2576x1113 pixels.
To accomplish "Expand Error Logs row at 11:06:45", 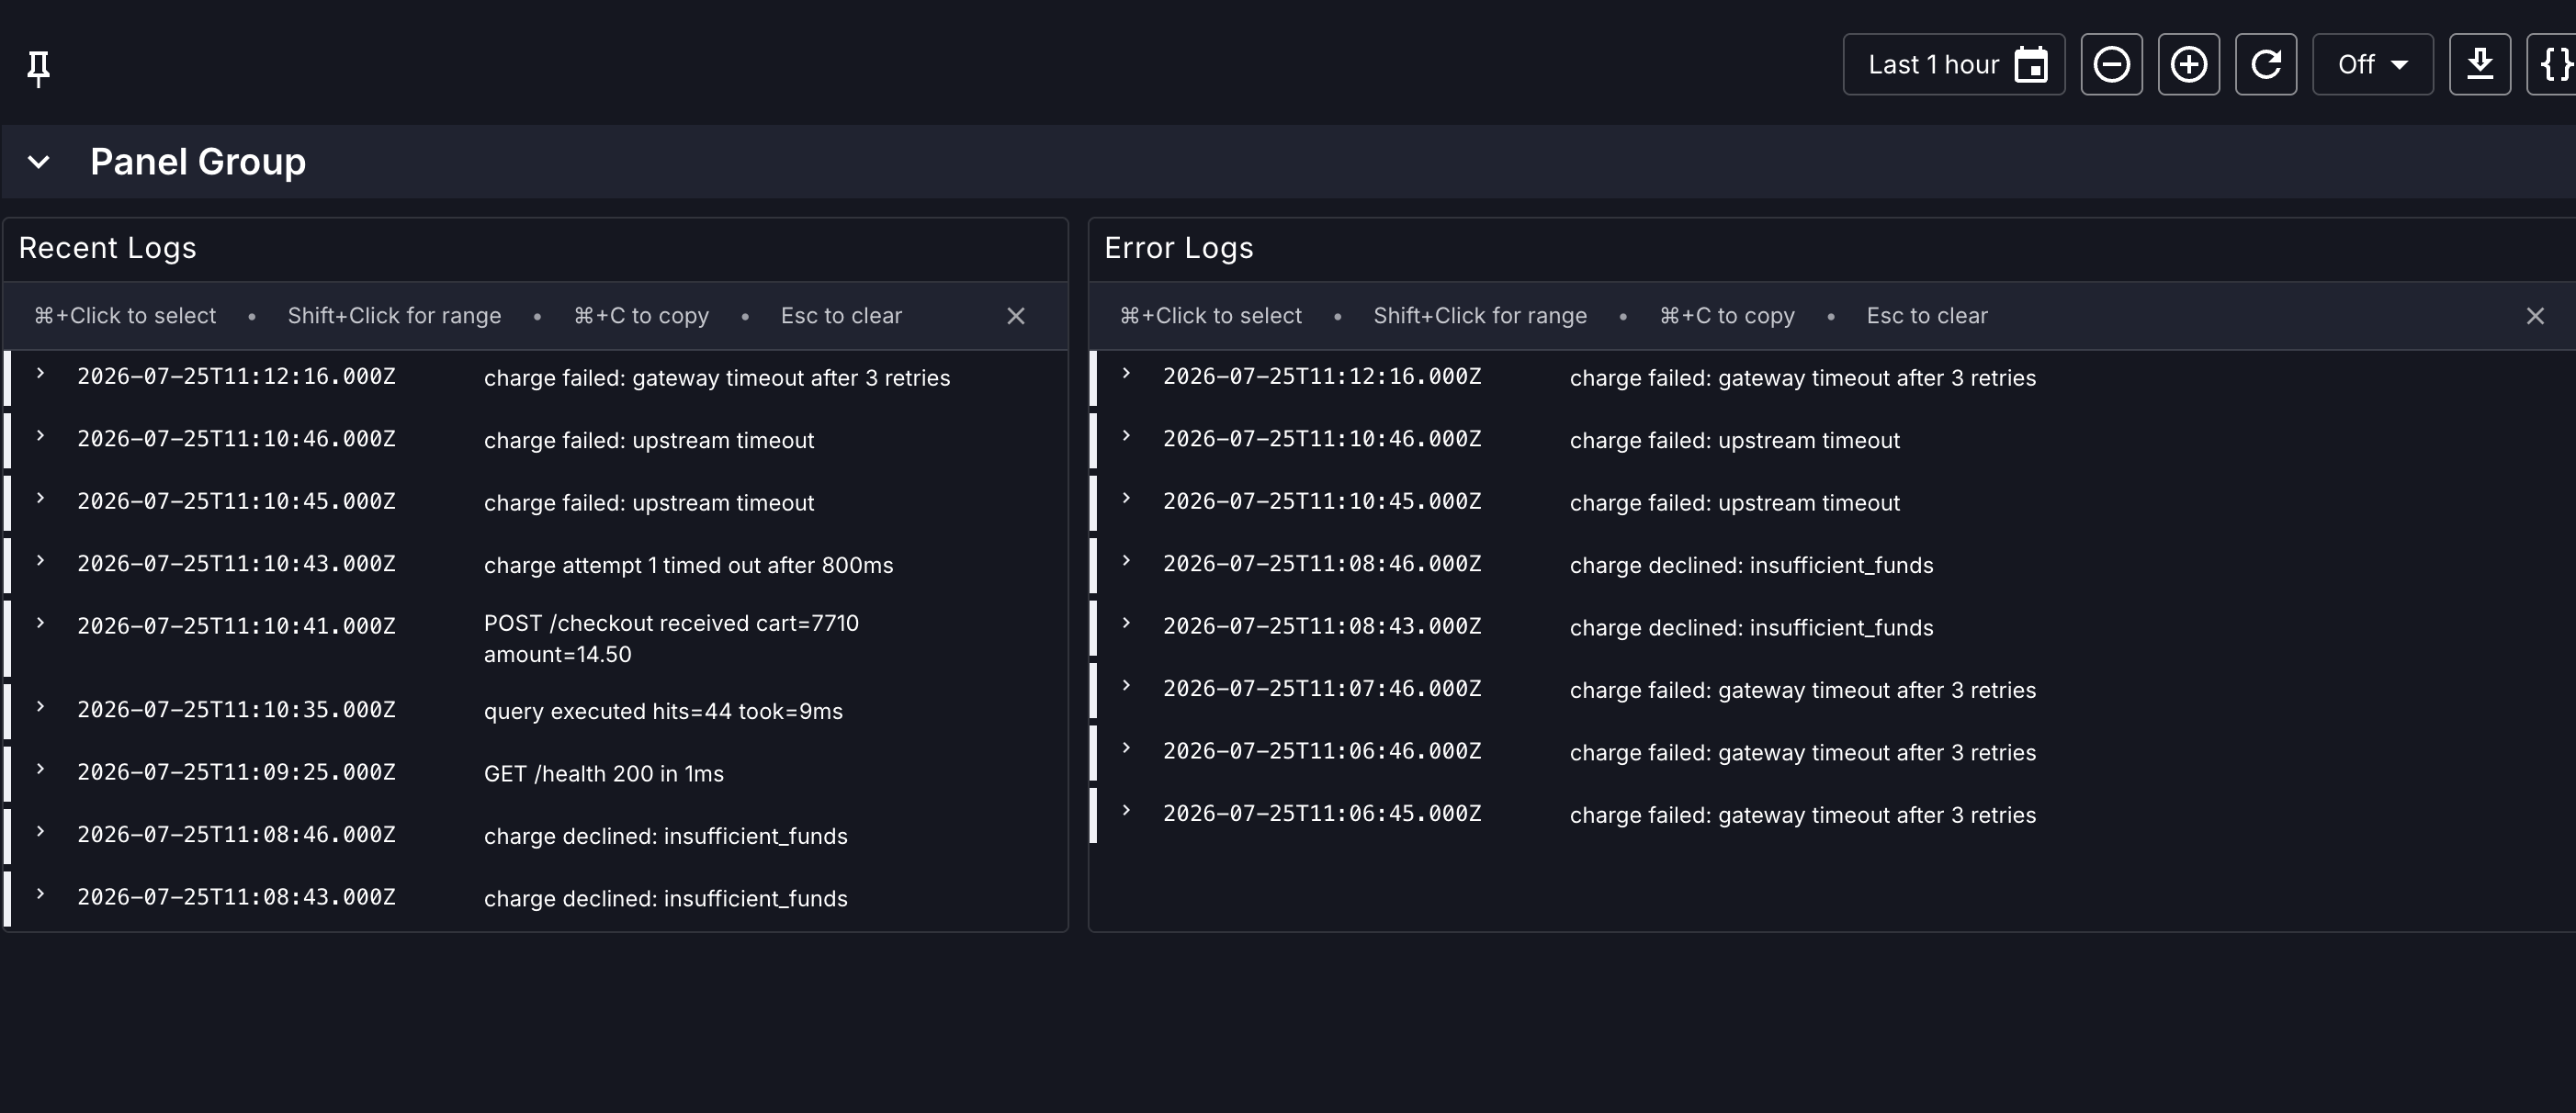I will 1126,811.
